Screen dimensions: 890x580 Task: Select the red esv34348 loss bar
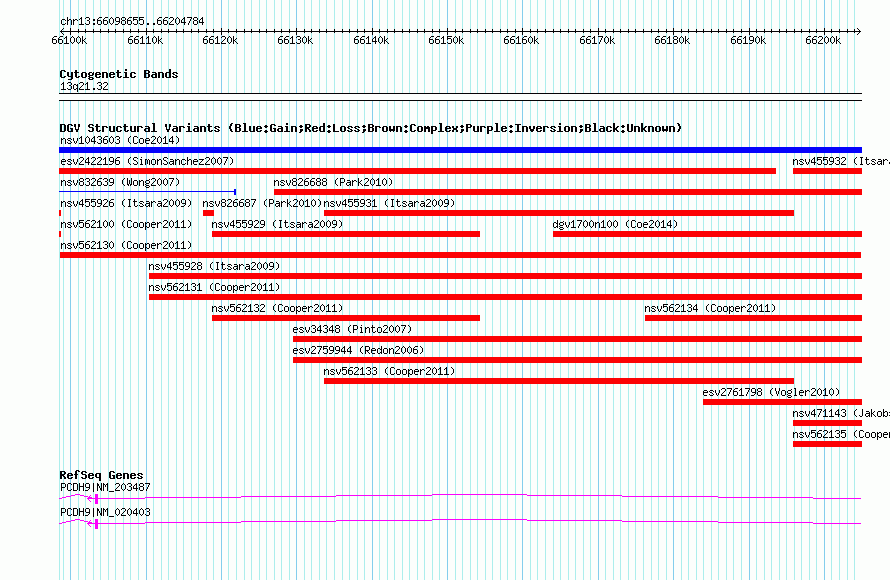point(577,339)
